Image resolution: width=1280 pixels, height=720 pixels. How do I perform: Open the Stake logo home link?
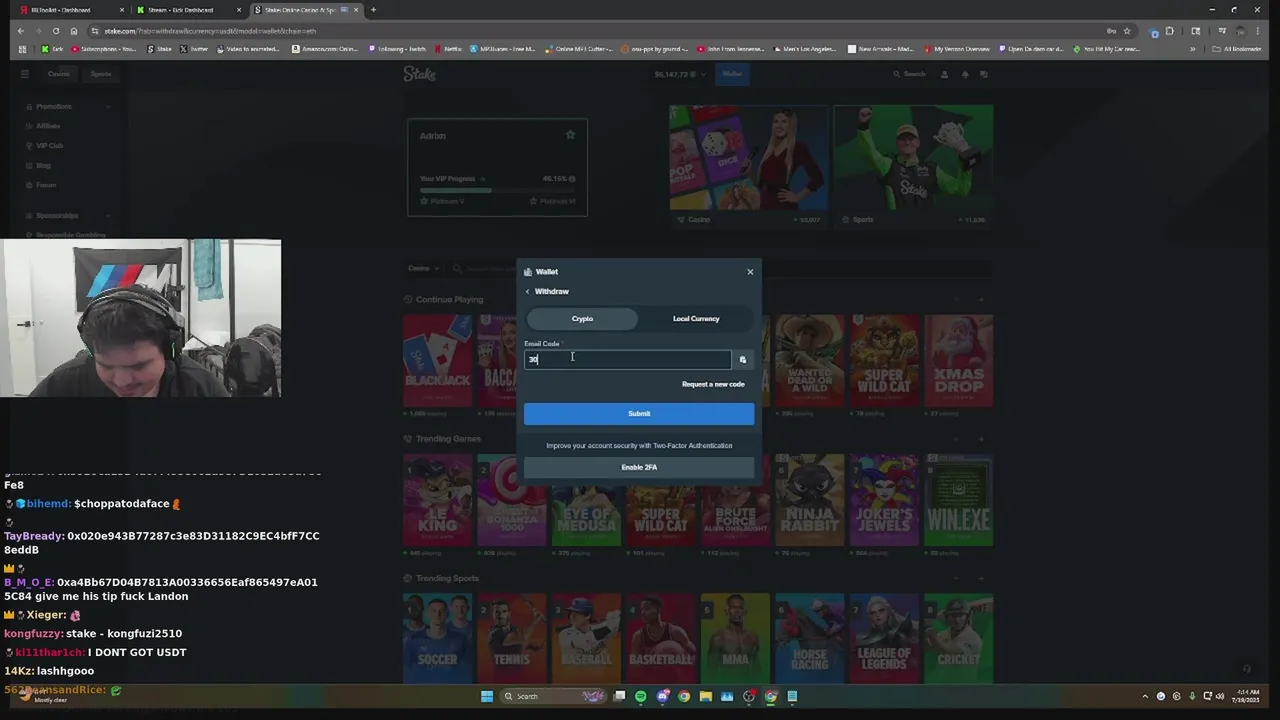420,74
